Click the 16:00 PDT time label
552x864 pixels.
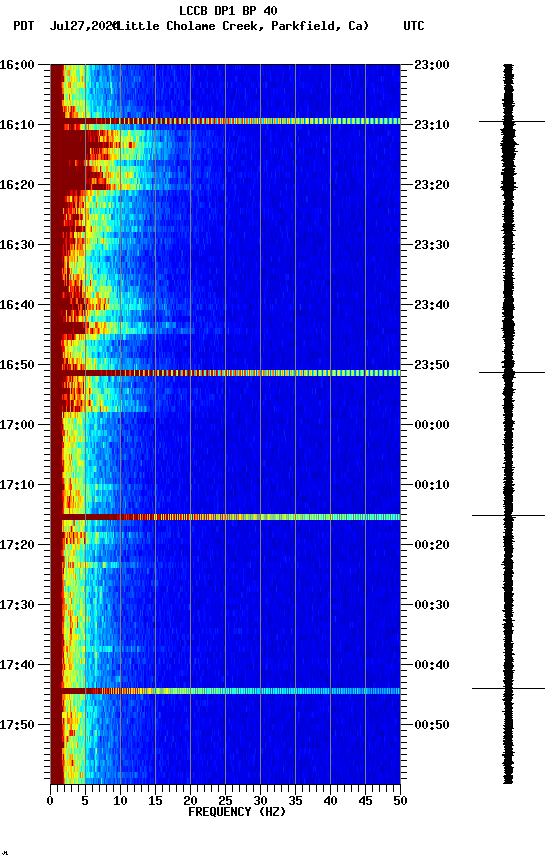tap(17, 65)
